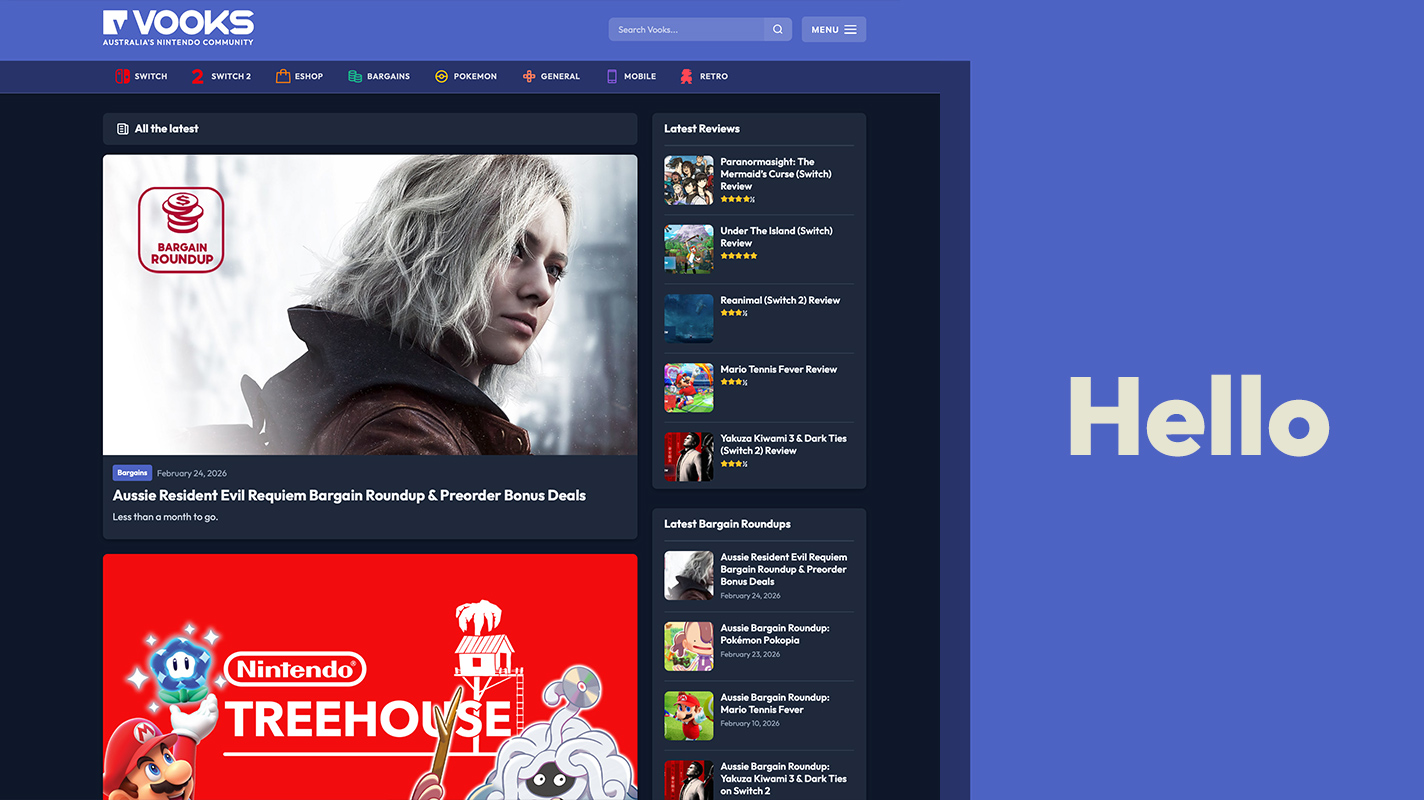Open the Resident Evil Requiem bargain headline
This screenshot has height=800, width=1424.
tap(349, 495)
